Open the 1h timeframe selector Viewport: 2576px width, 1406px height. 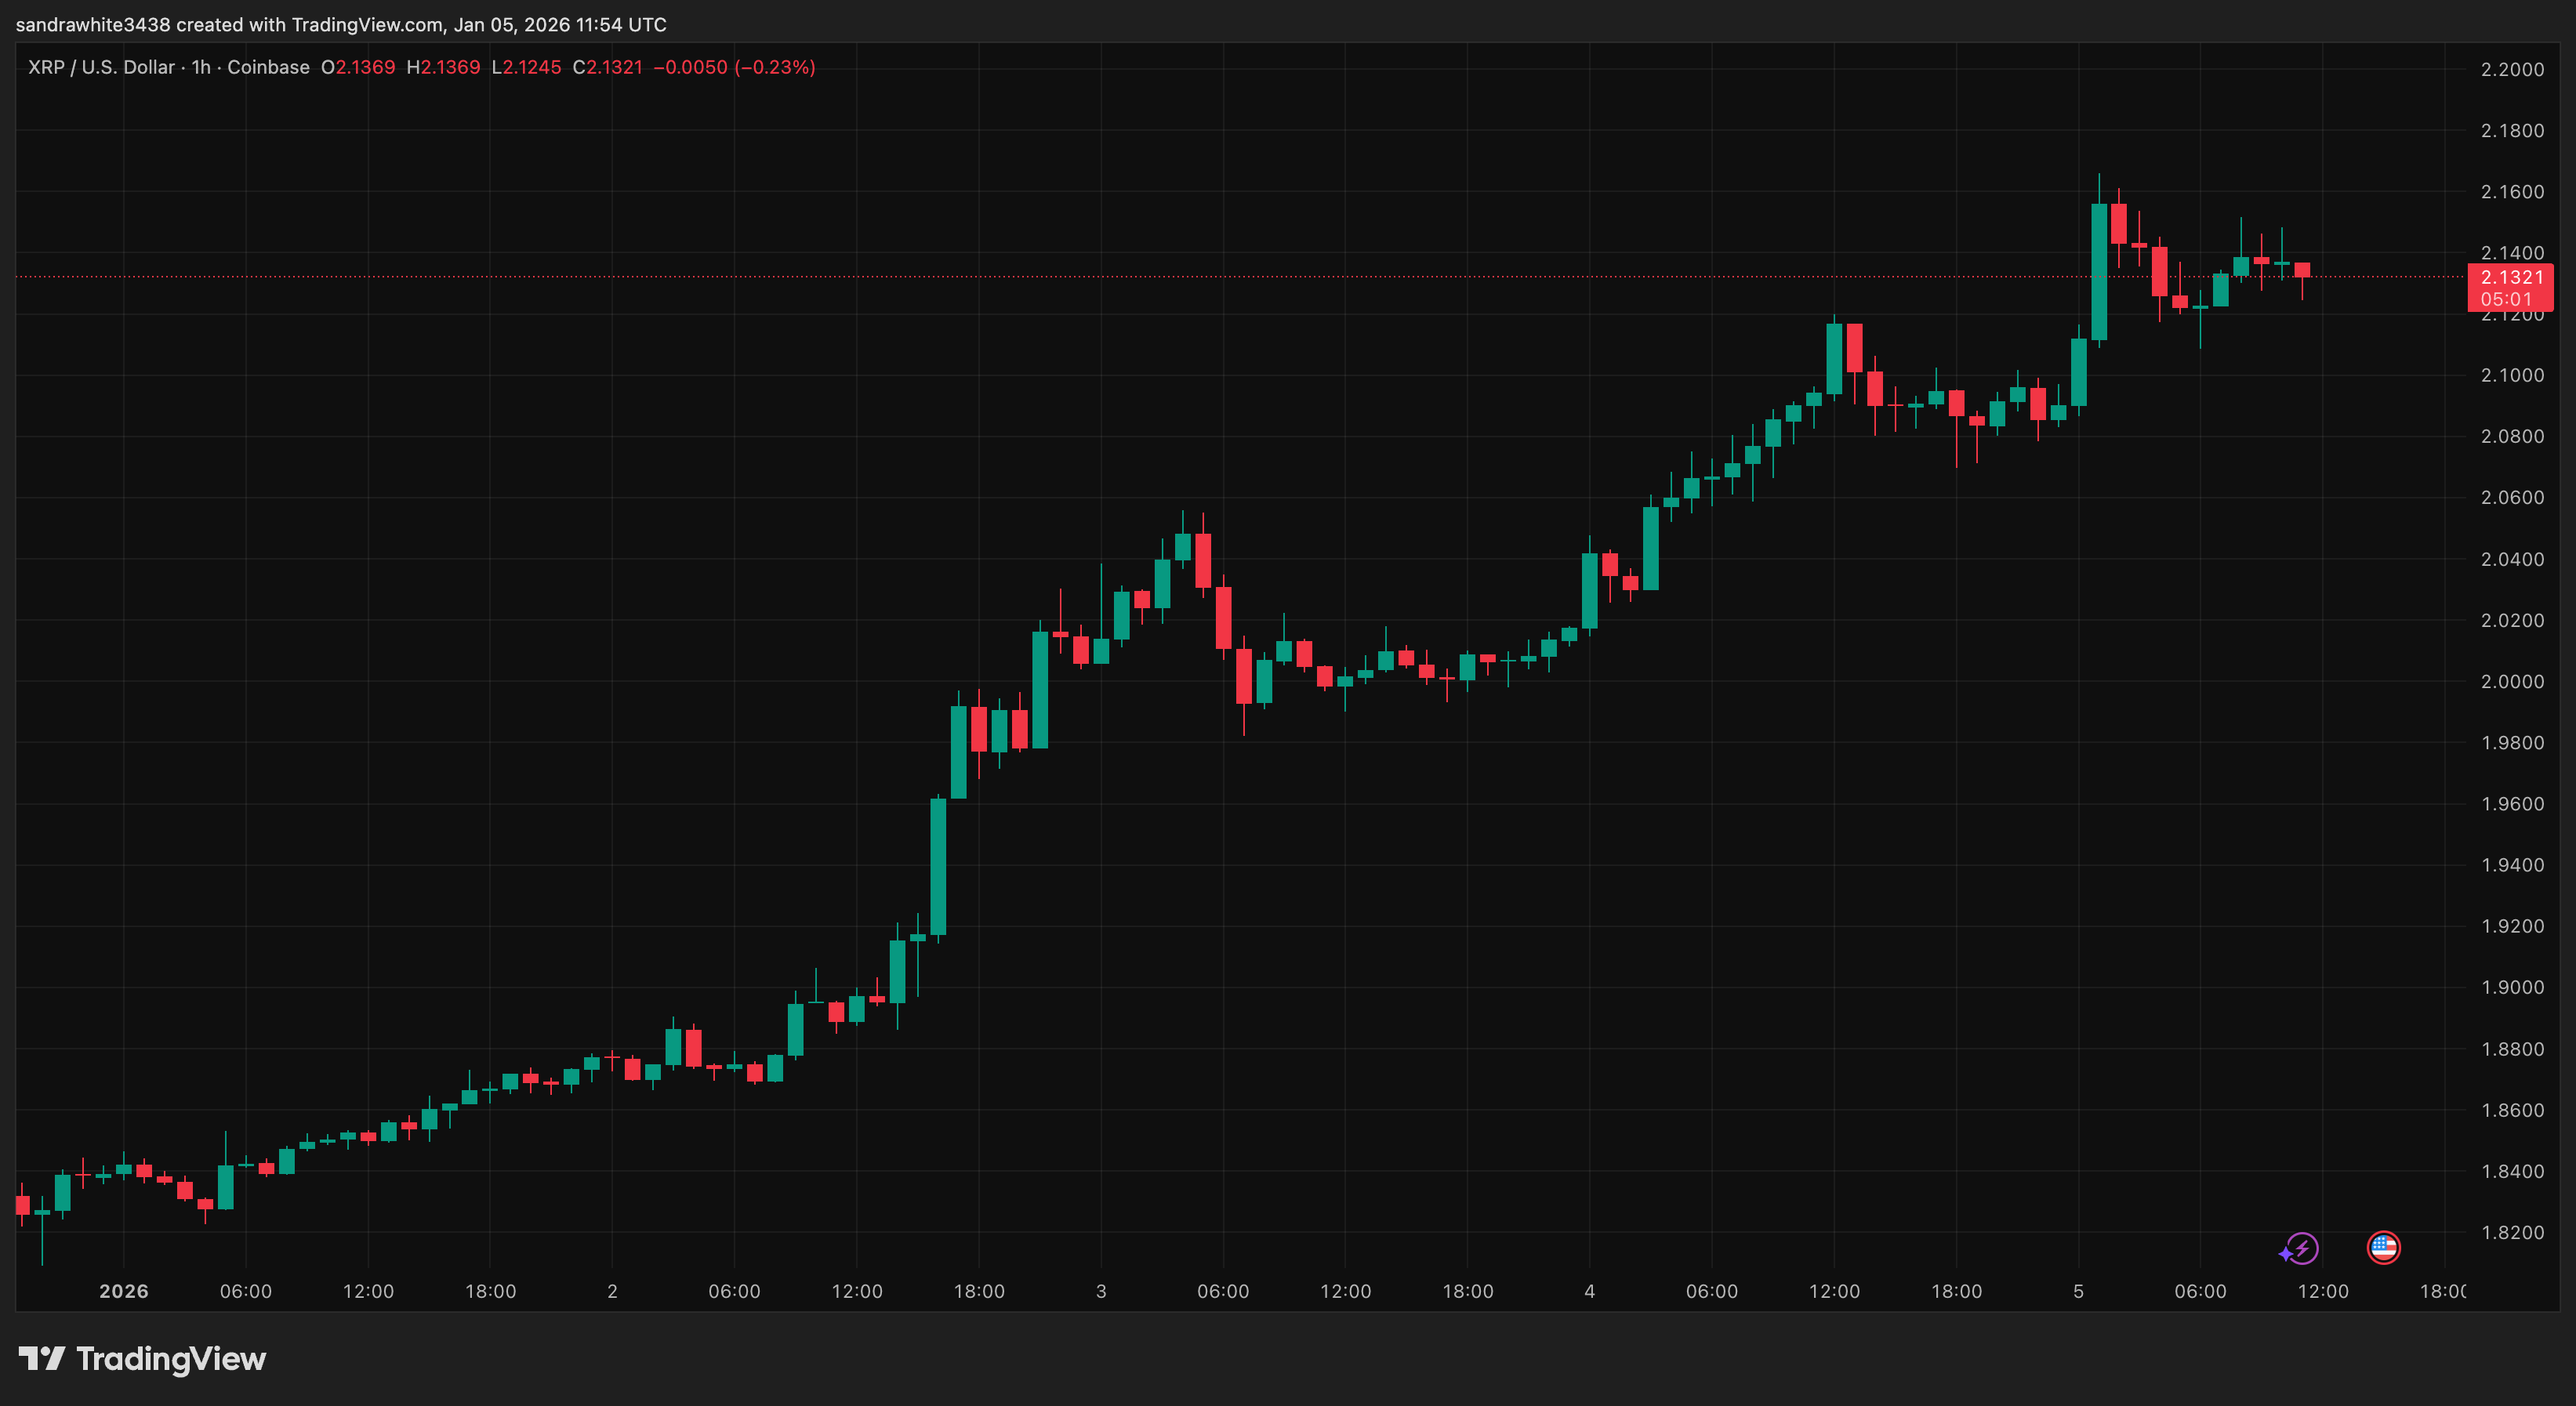199,67
